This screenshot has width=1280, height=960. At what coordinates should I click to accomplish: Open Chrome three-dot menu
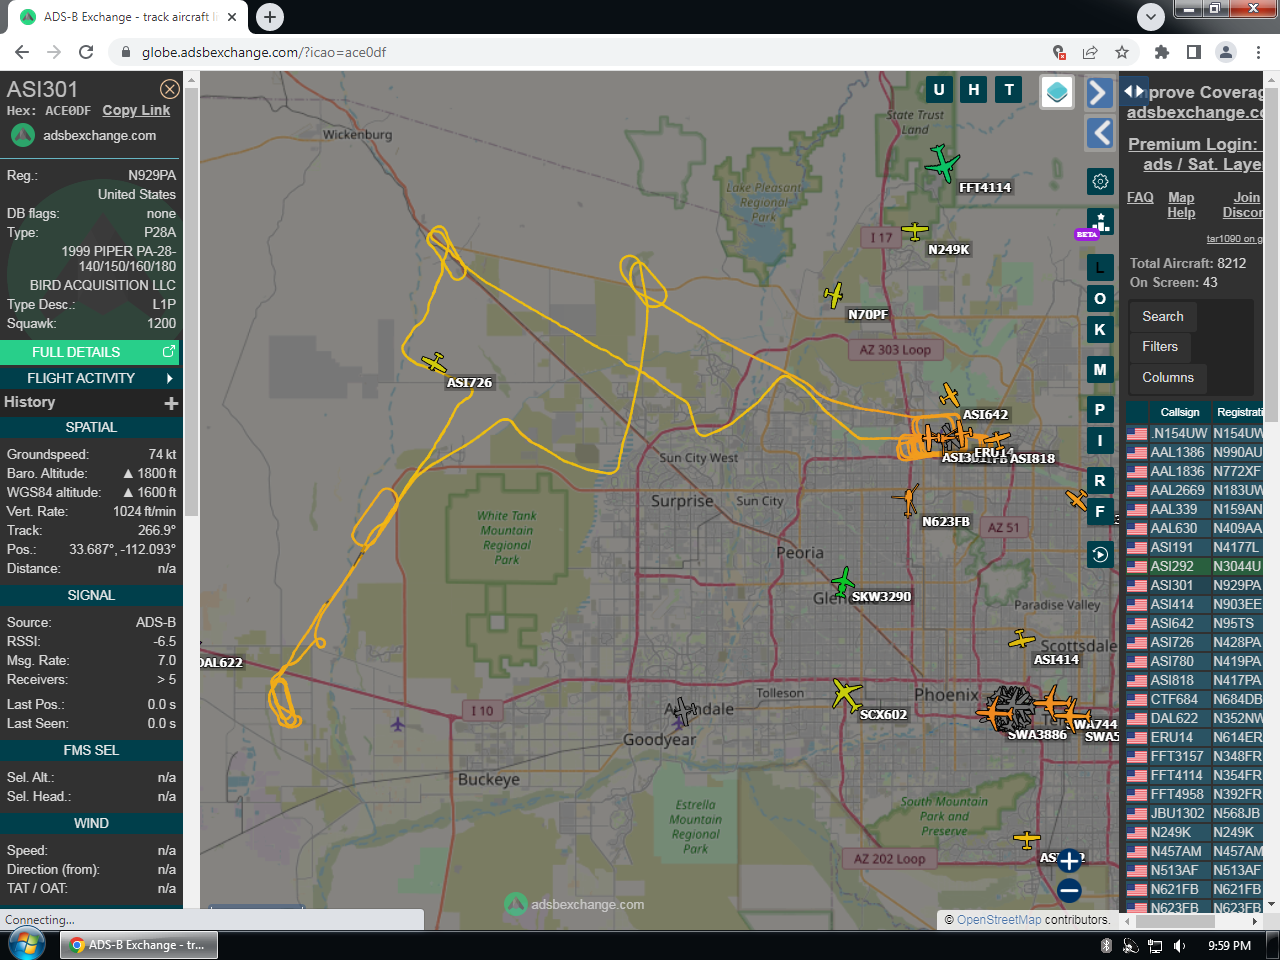click(1258, 52)
